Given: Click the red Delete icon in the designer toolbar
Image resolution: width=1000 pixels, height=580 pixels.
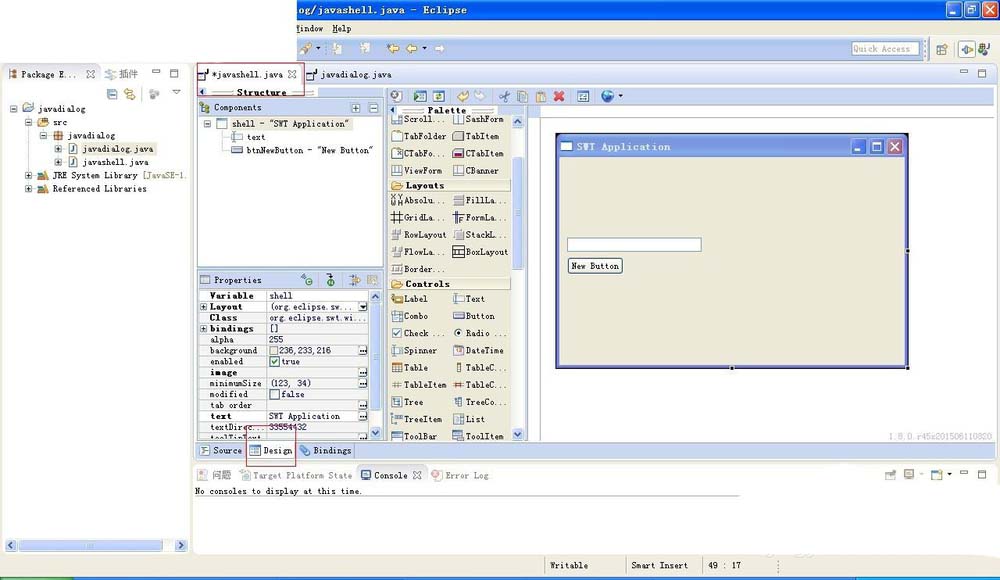Looking at the screenshot, I should coord(558,97).
